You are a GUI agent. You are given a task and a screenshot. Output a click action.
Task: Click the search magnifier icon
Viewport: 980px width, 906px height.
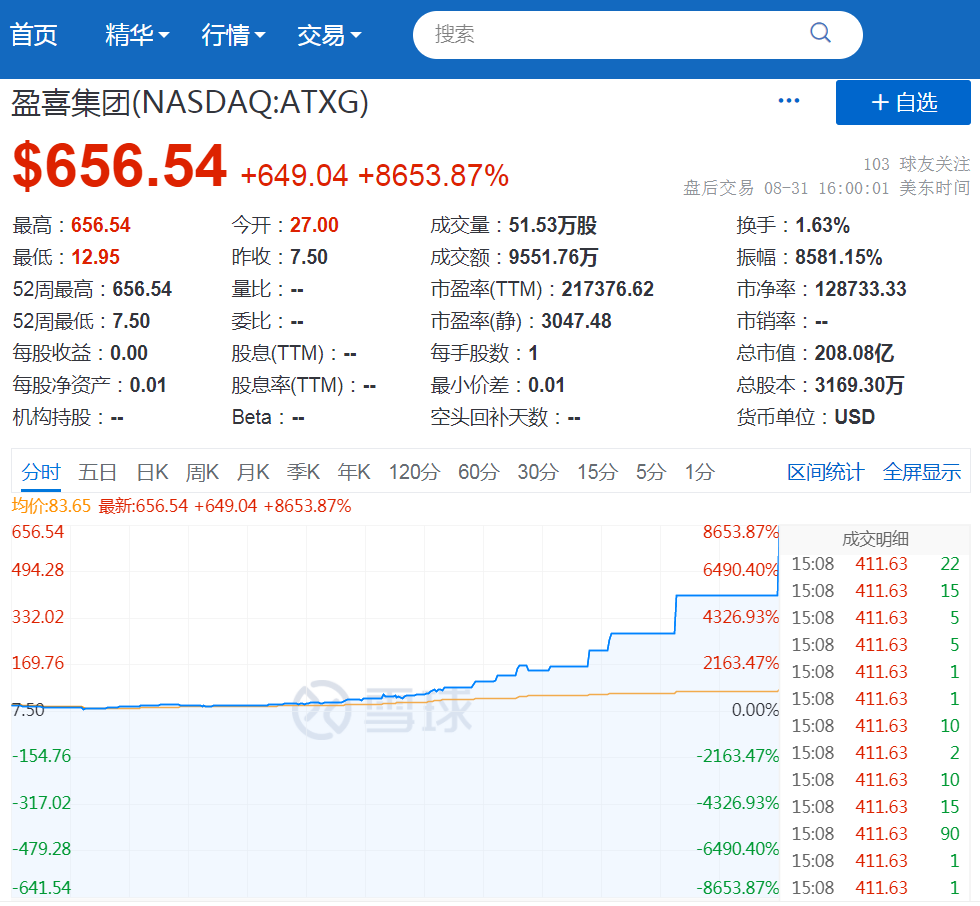[820, 34]
